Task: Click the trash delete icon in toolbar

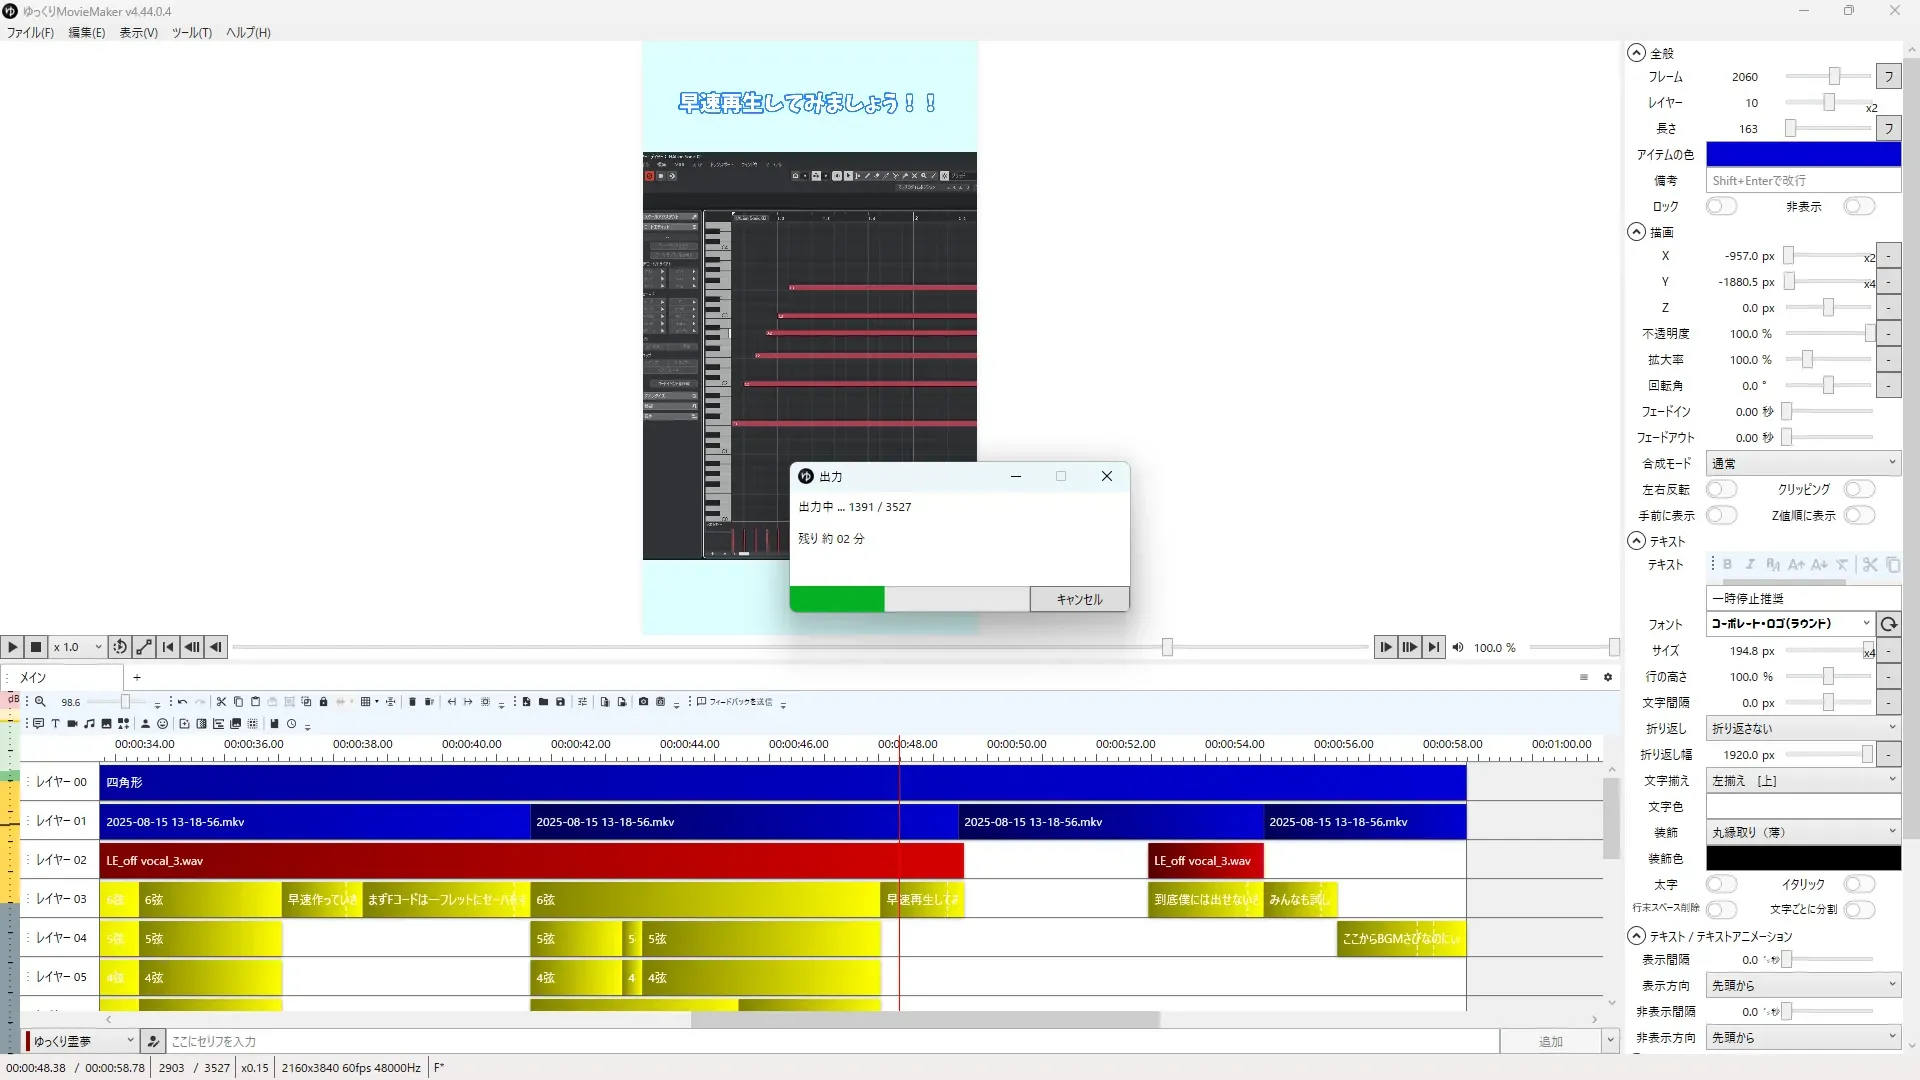Action: (x=412, y=702)
